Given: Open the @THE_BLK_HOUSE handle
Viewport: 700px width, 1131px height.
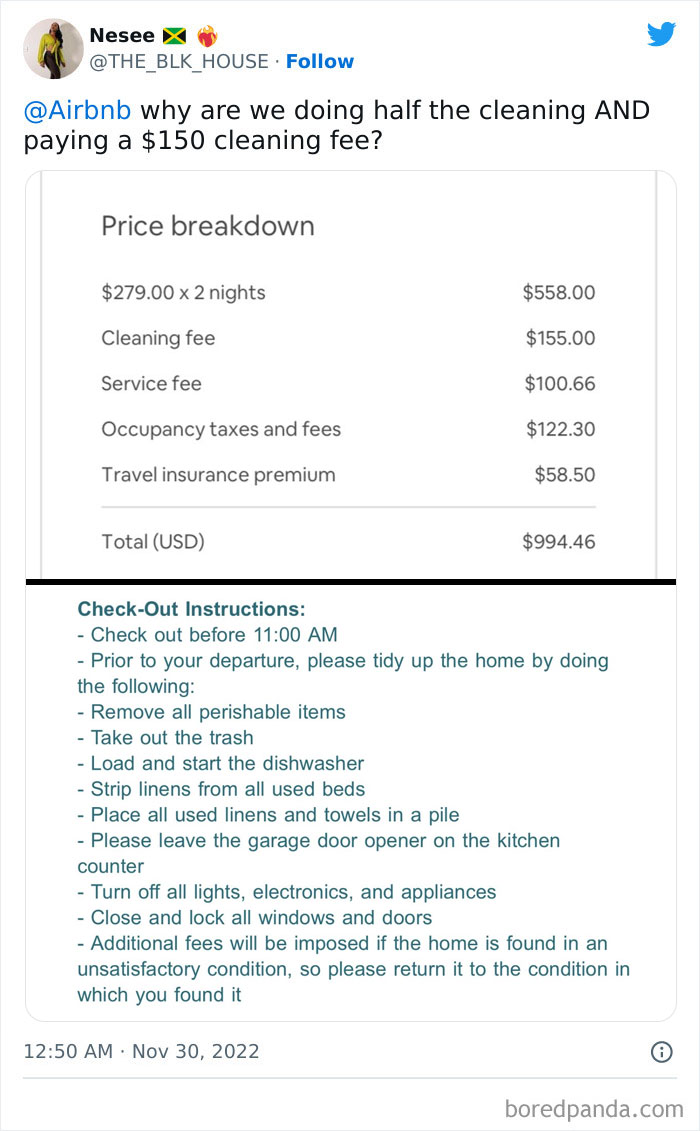Looking at the screenshot, I should point(180,61).
